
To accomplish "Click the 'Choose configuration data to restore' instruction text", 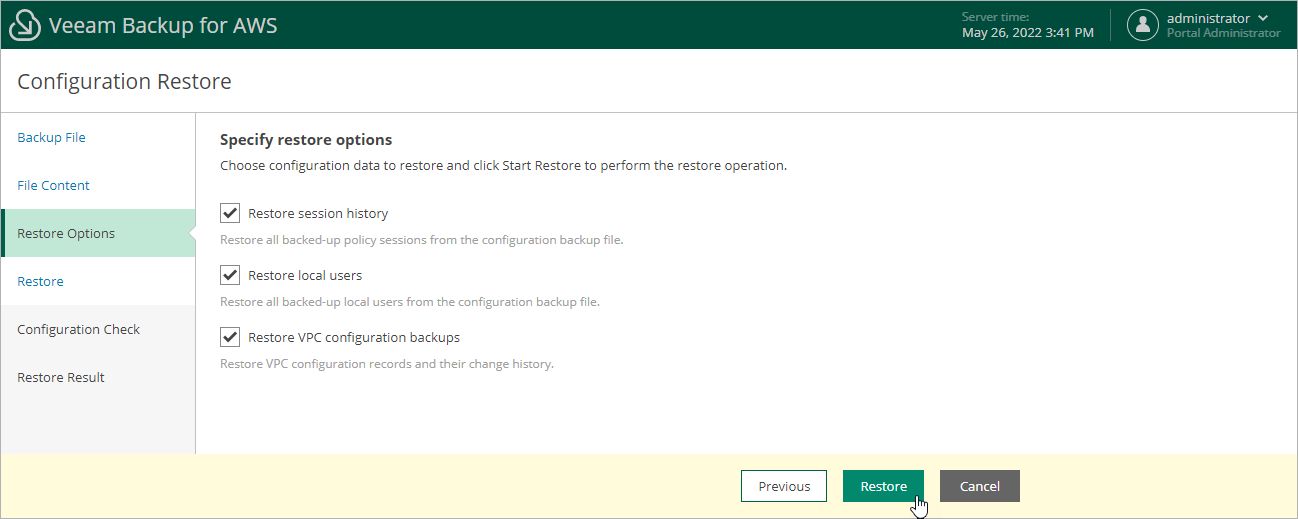I will point(503,165).
